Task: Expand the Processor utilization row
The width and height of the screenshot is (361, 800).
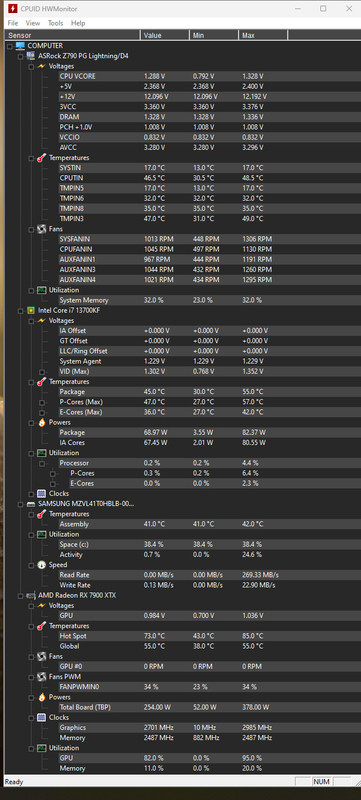Action: click(x=41, y=464)
